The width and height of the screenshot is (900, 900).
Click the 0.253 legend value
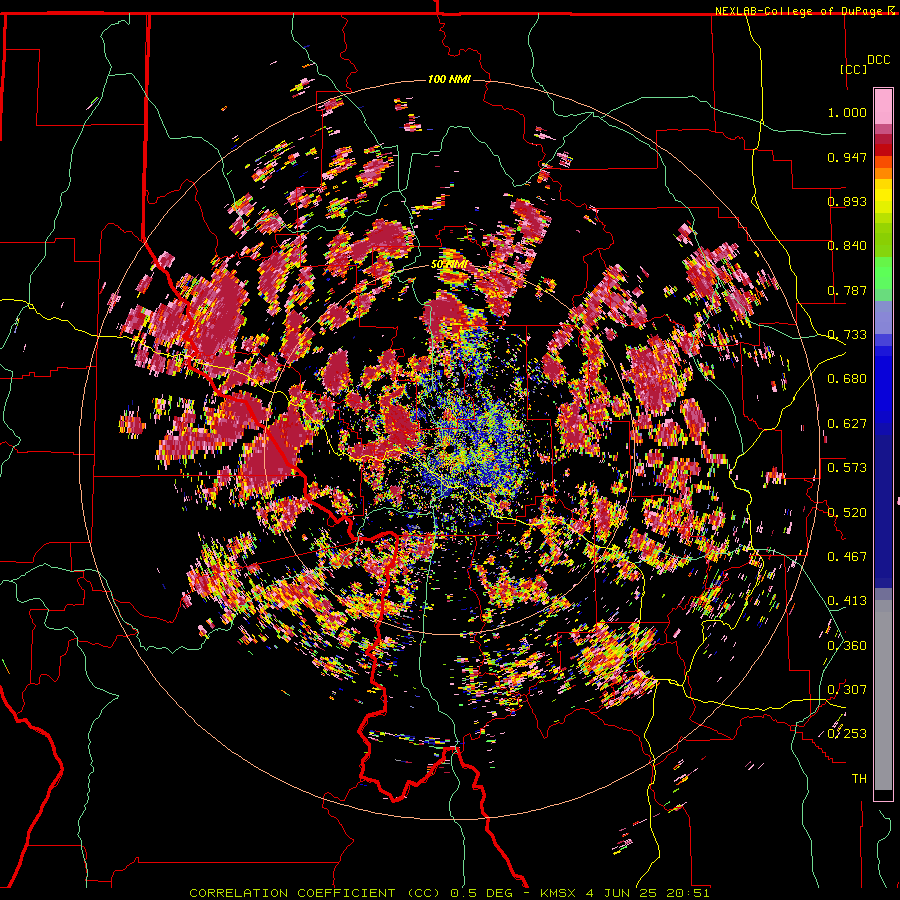(847, 734)
